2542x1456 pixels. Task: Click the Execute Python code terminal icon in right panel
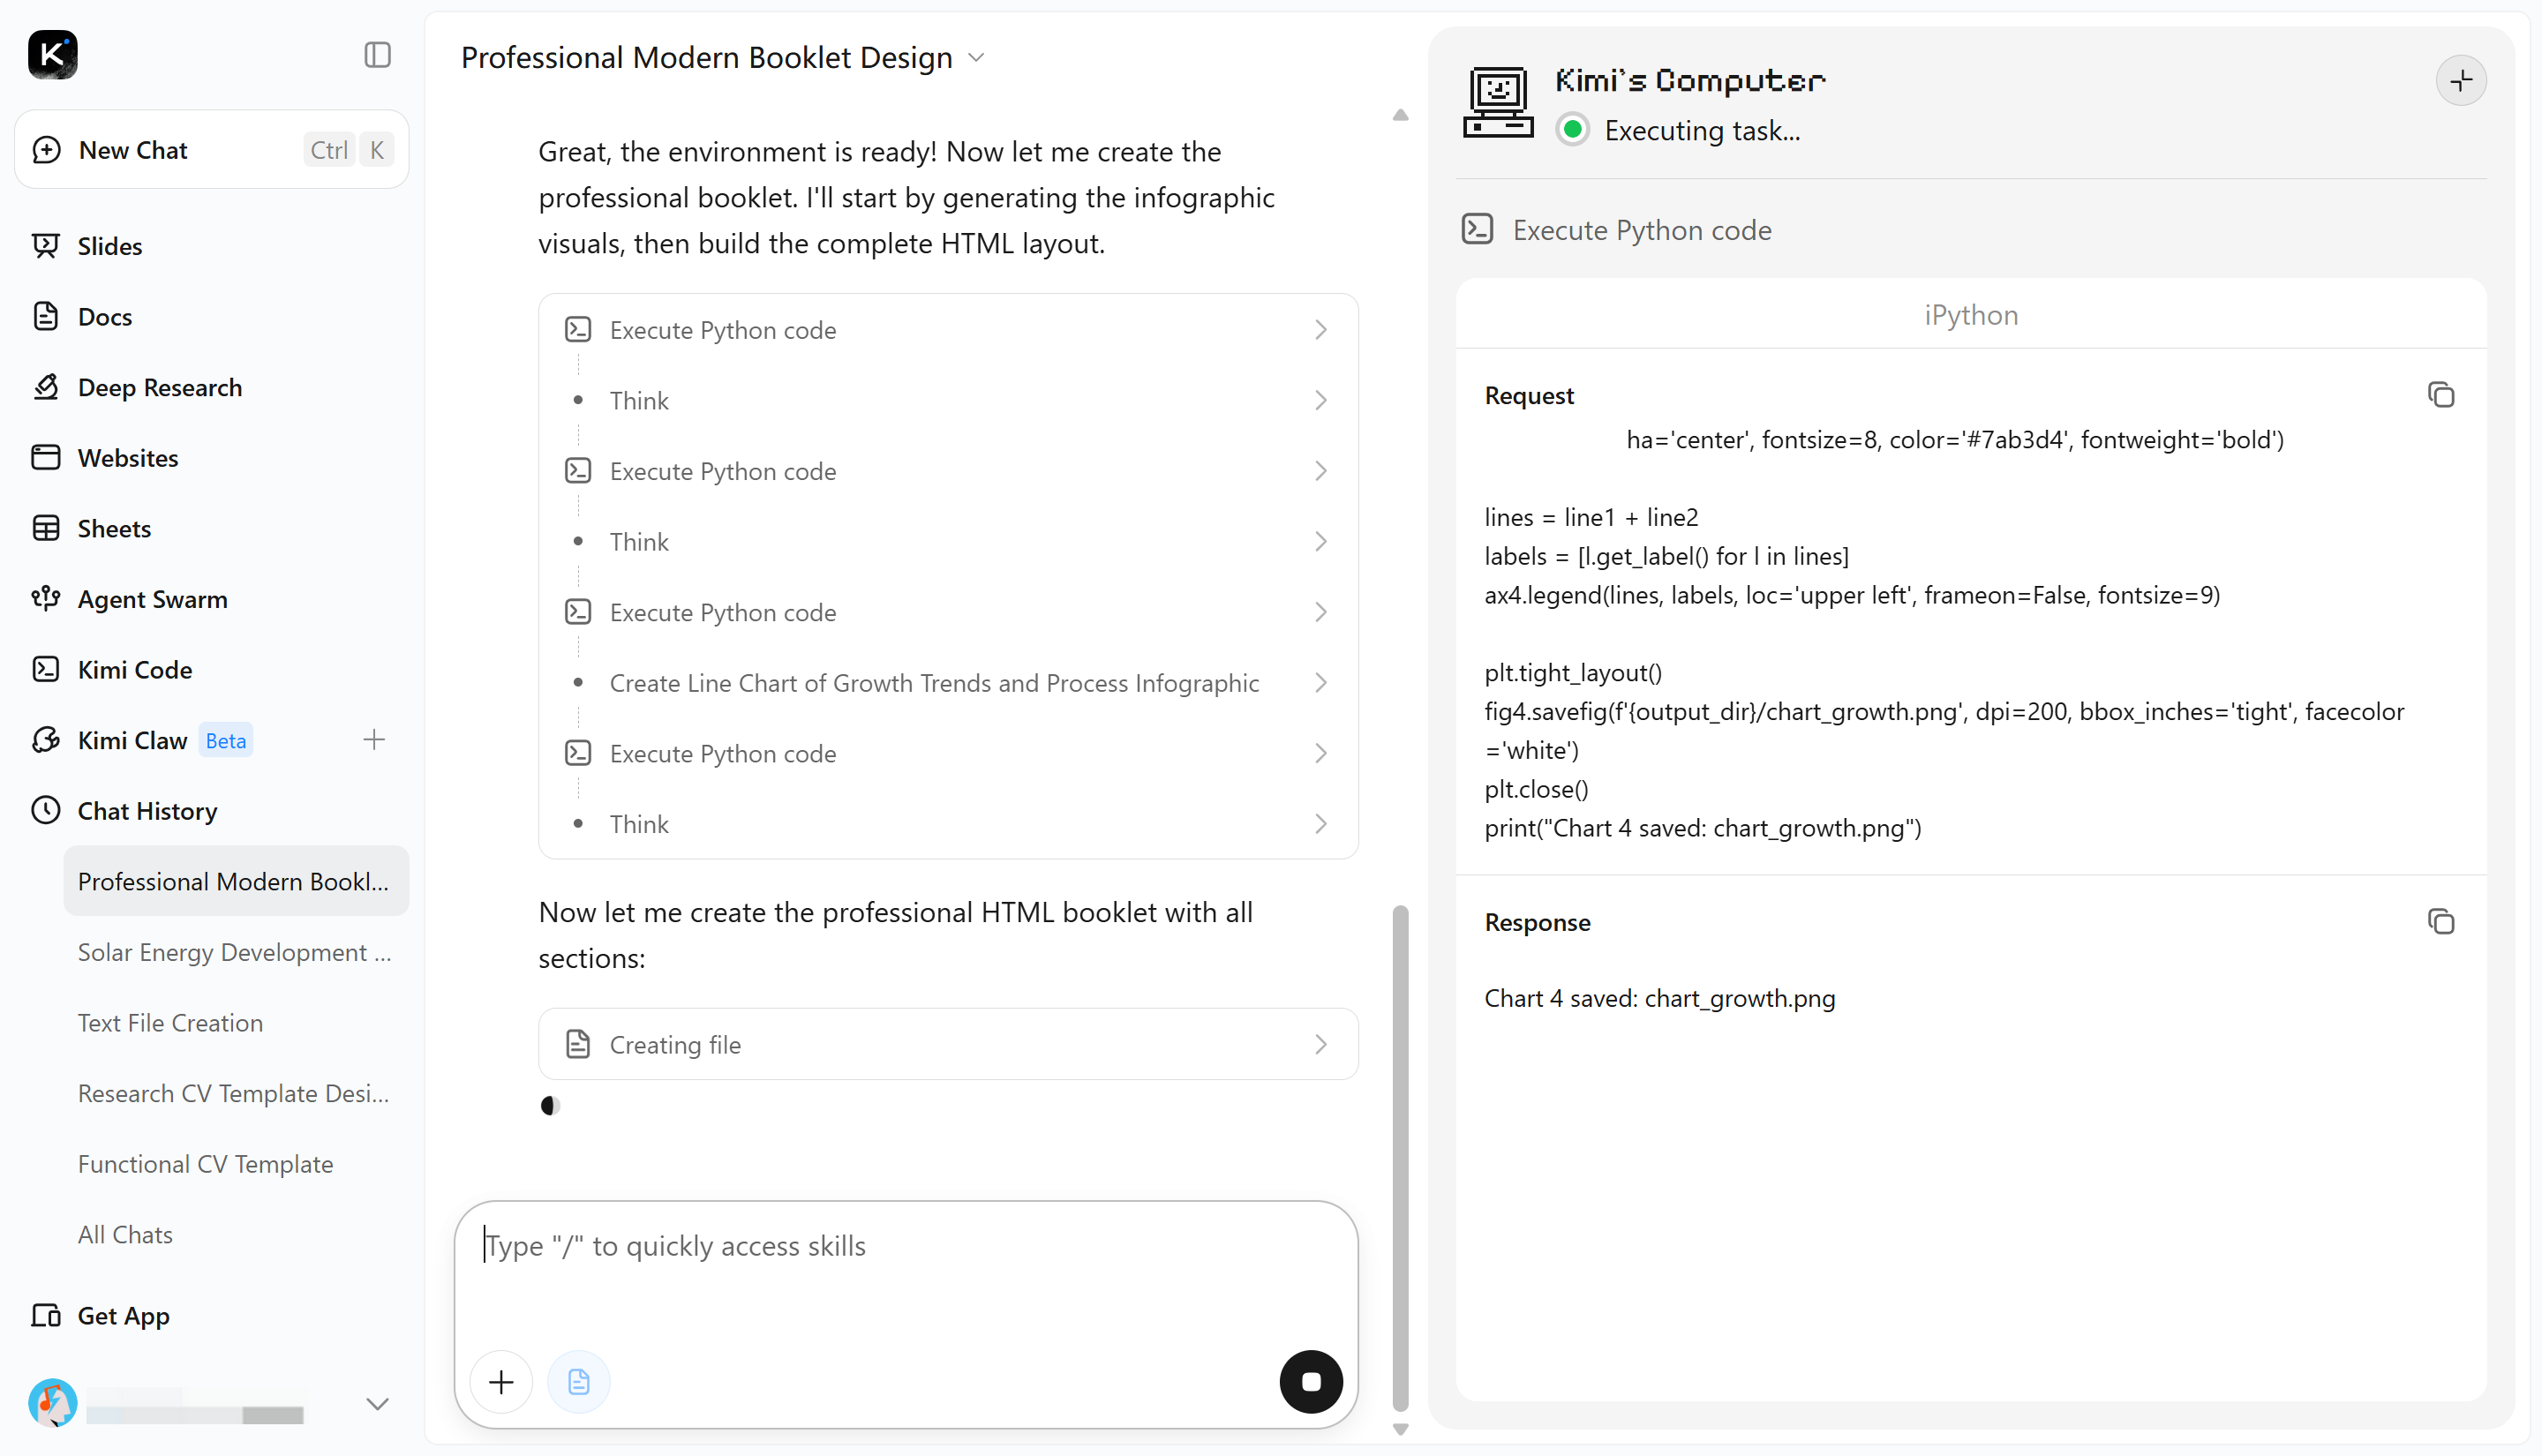(1478, 230)
